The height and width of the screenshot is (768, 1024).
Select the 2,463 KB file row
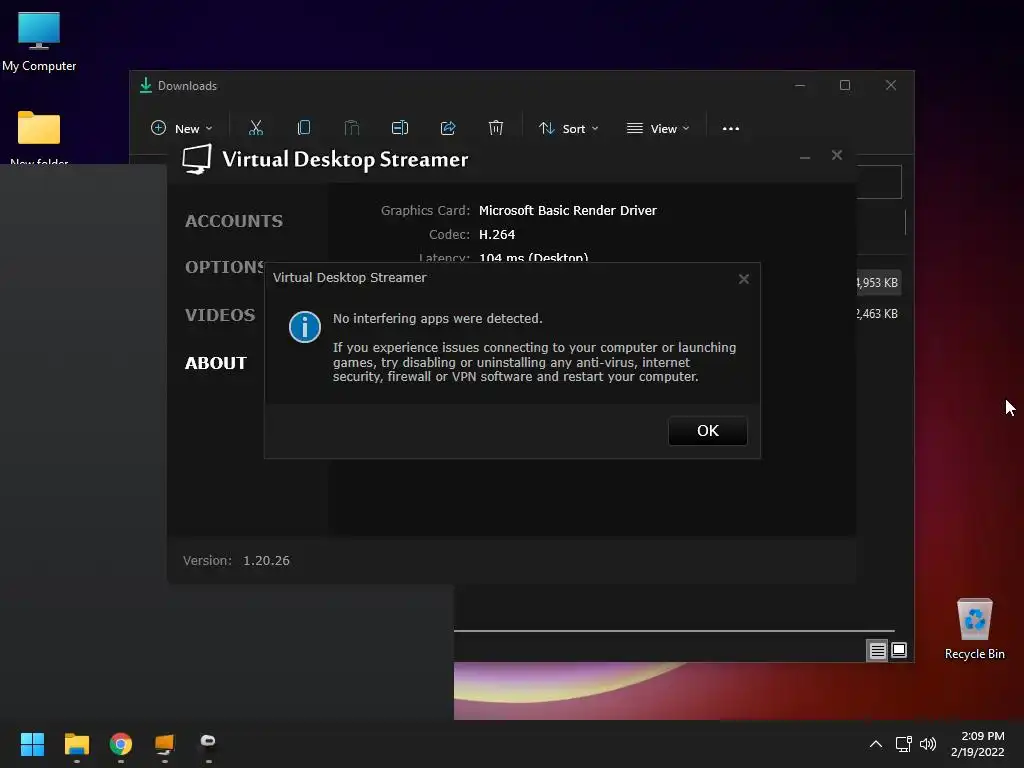coord(878,314)
